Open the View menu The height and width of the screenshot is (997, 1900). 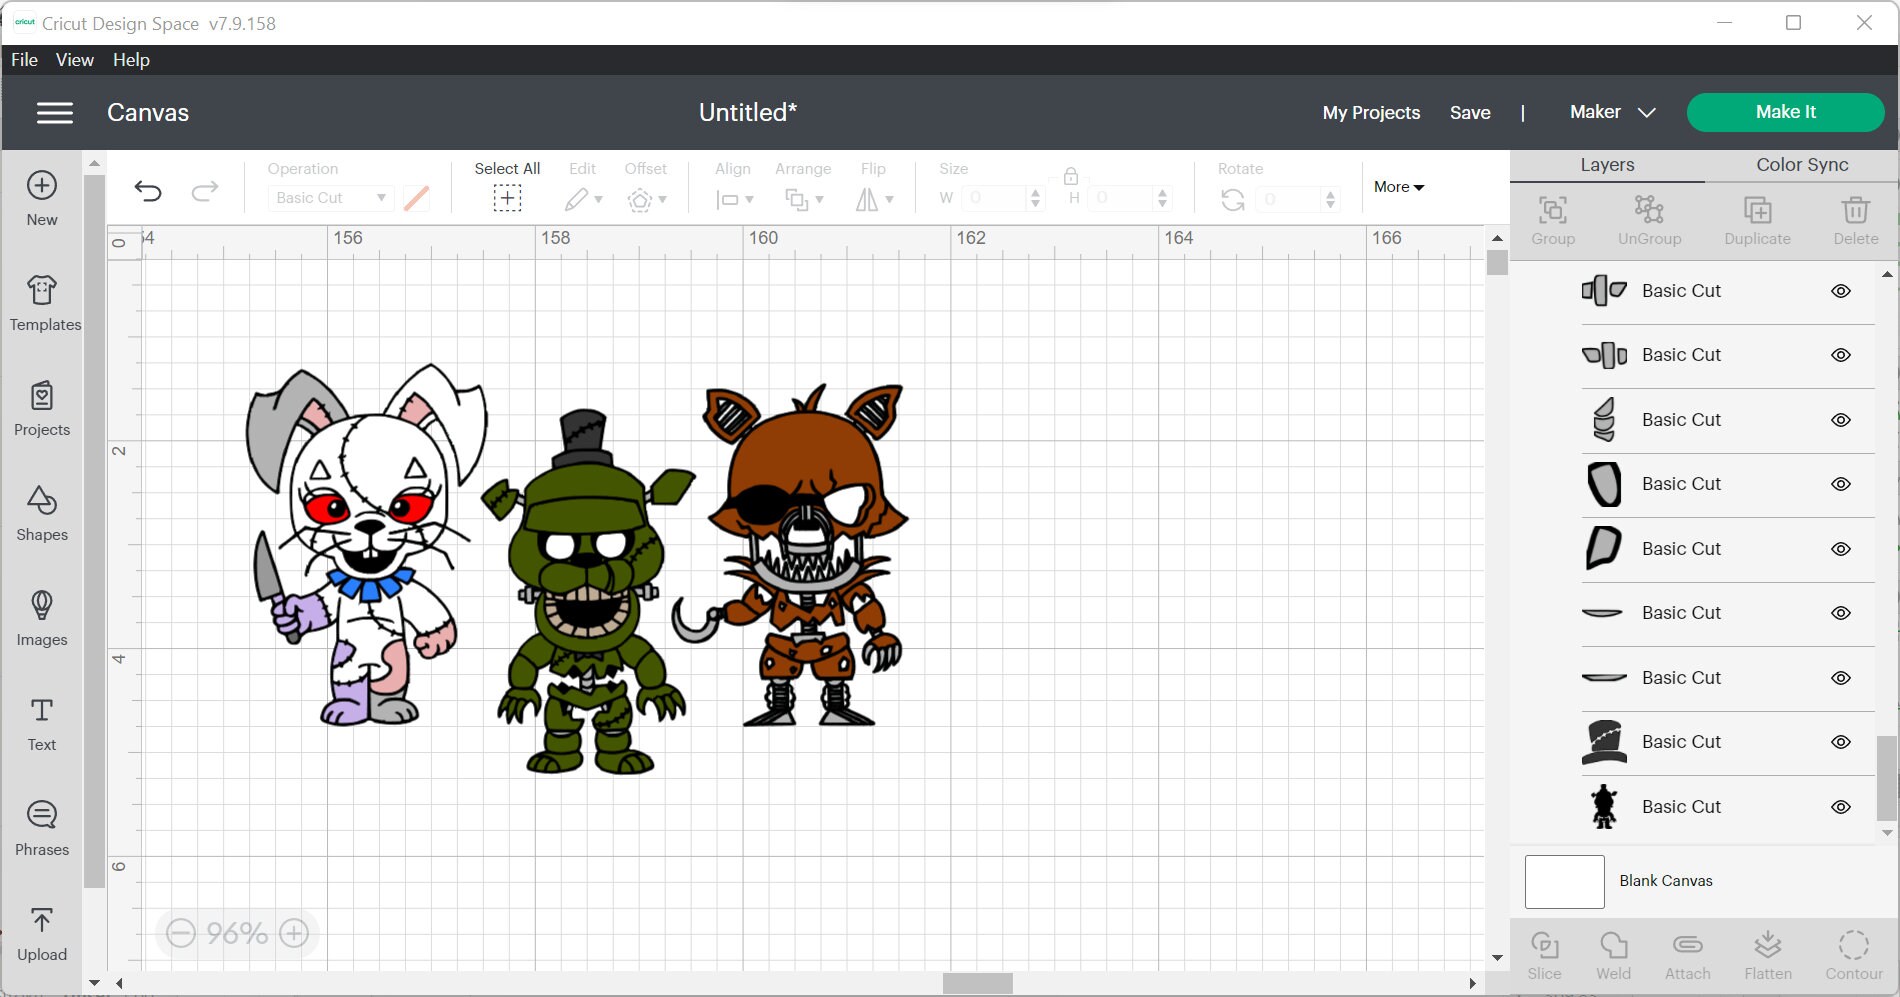73,59
